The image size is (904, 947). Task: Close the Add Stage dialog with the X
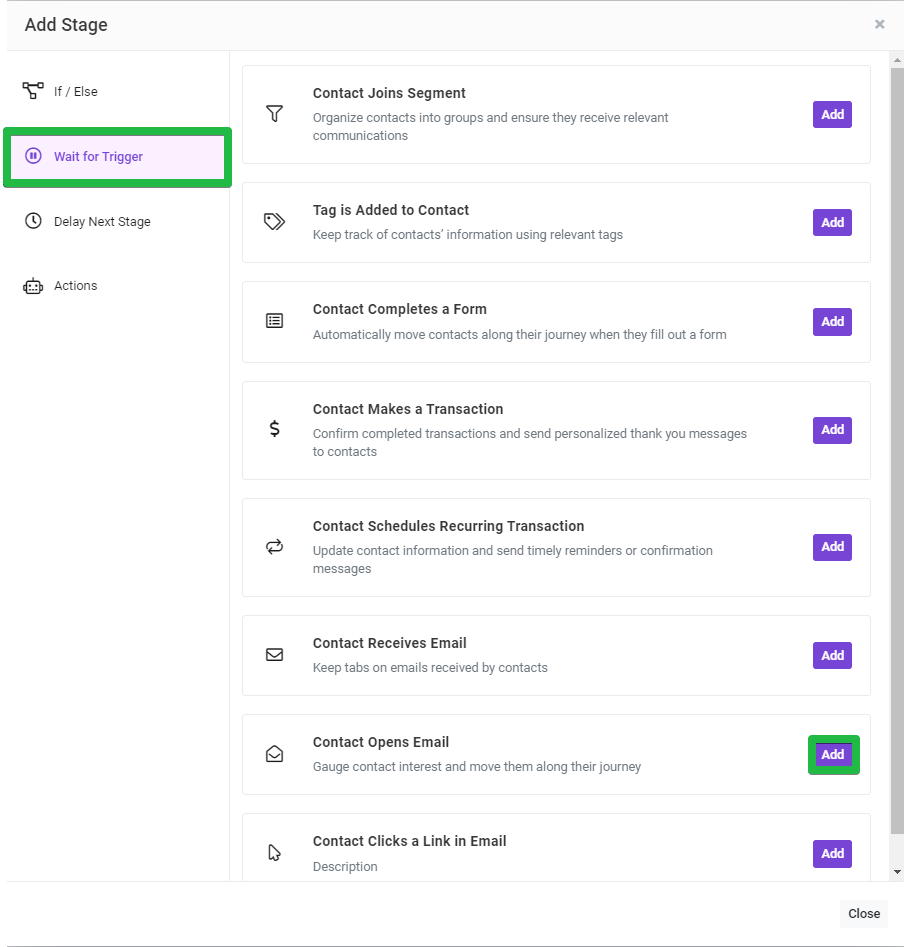click(879, 24)
